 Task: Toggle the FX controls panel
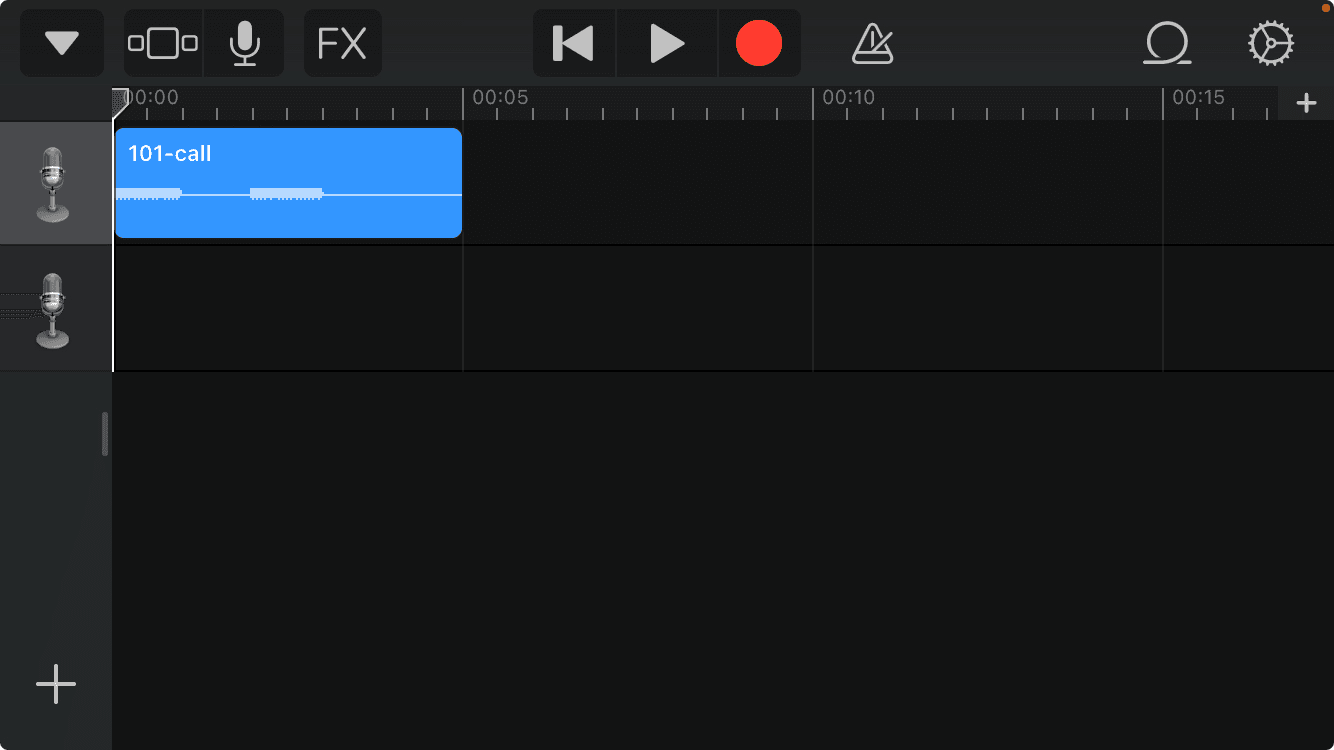(342, 44)
